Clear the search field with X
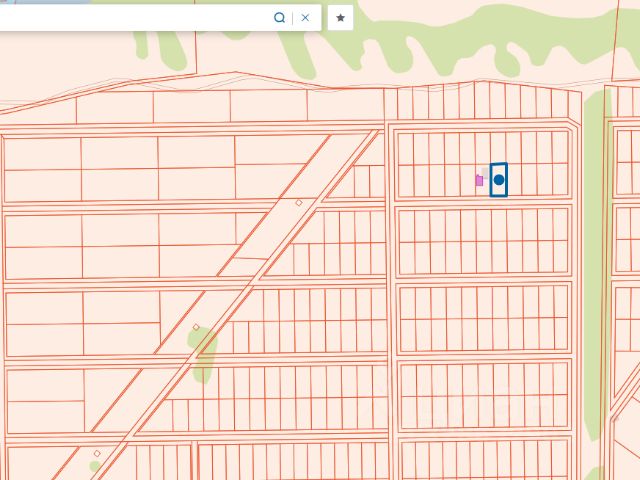 (x=305, y=18)
